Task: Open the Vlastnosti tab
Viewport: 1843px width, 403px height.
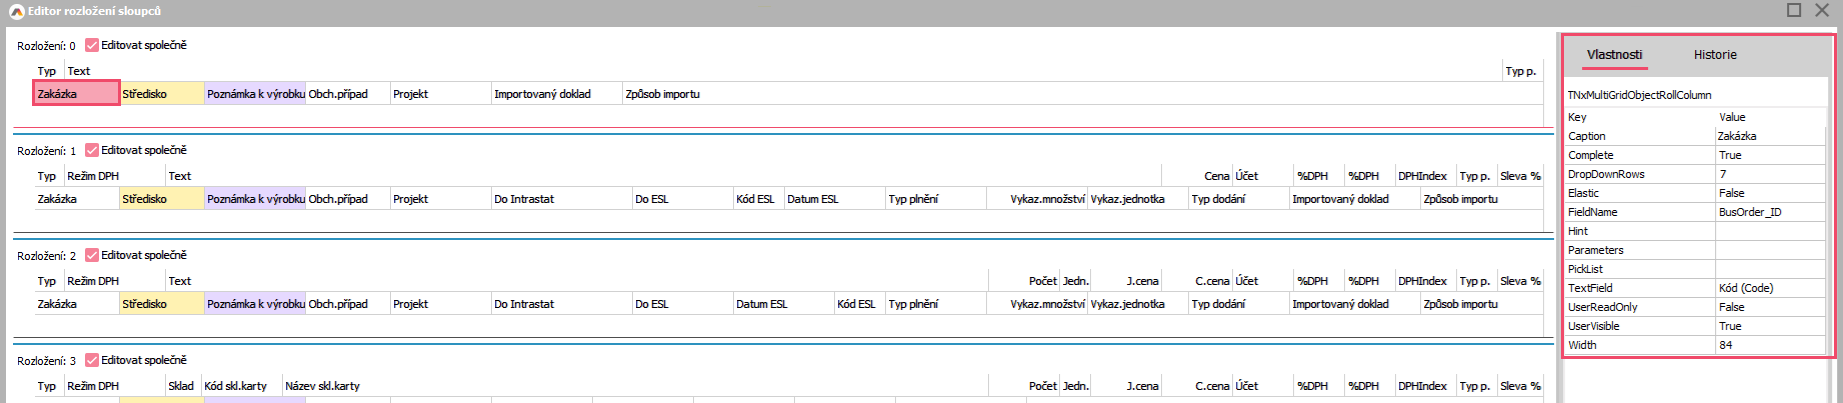Action: [x=1614, y=55]
